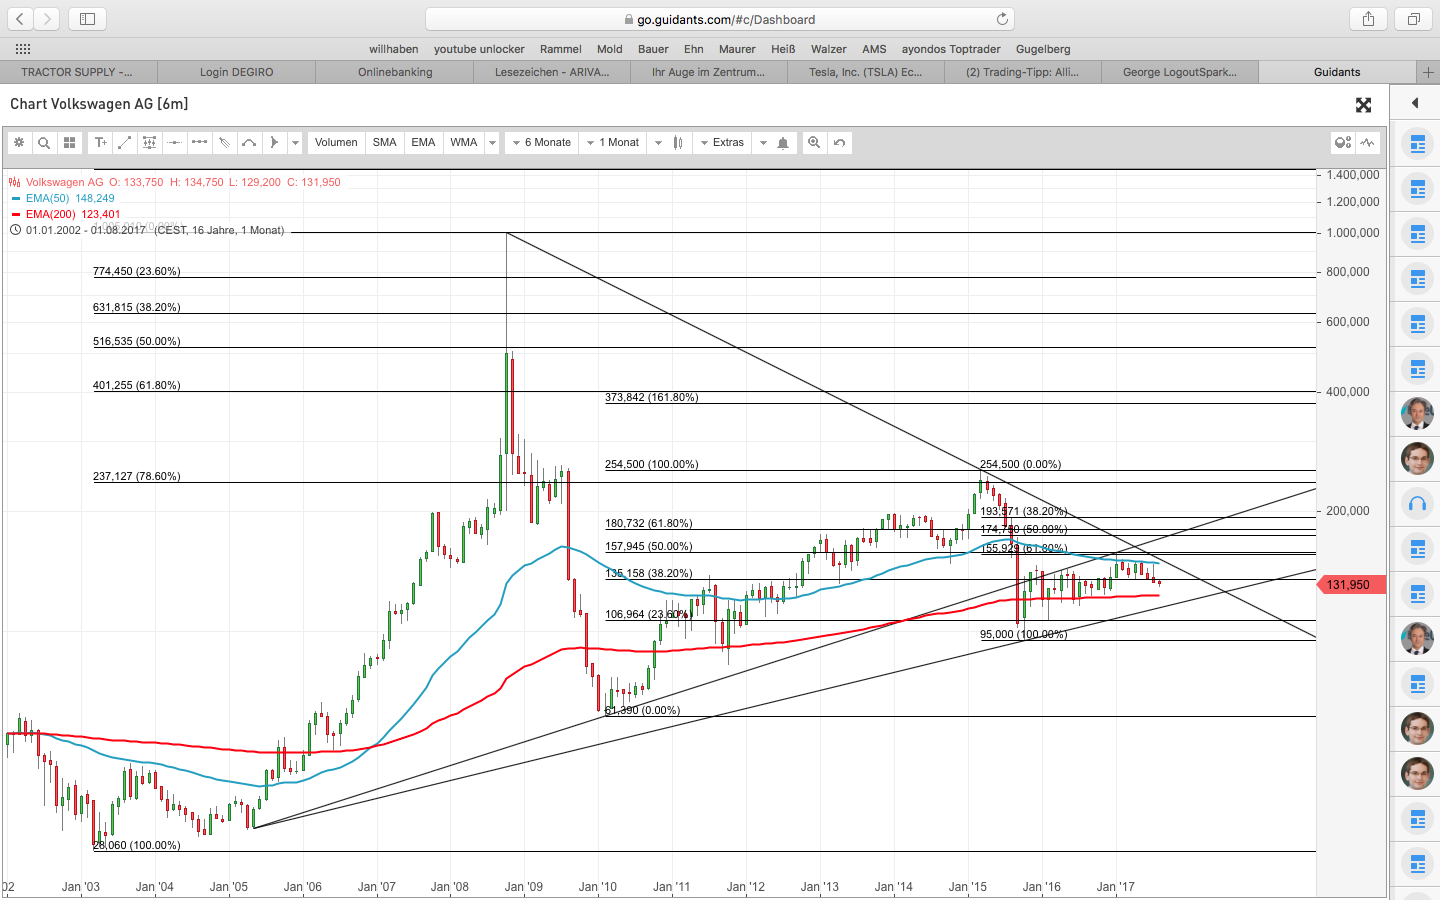Switch to the TRACTOR SUPPLY tab
1440x900 pixels.
78,72
